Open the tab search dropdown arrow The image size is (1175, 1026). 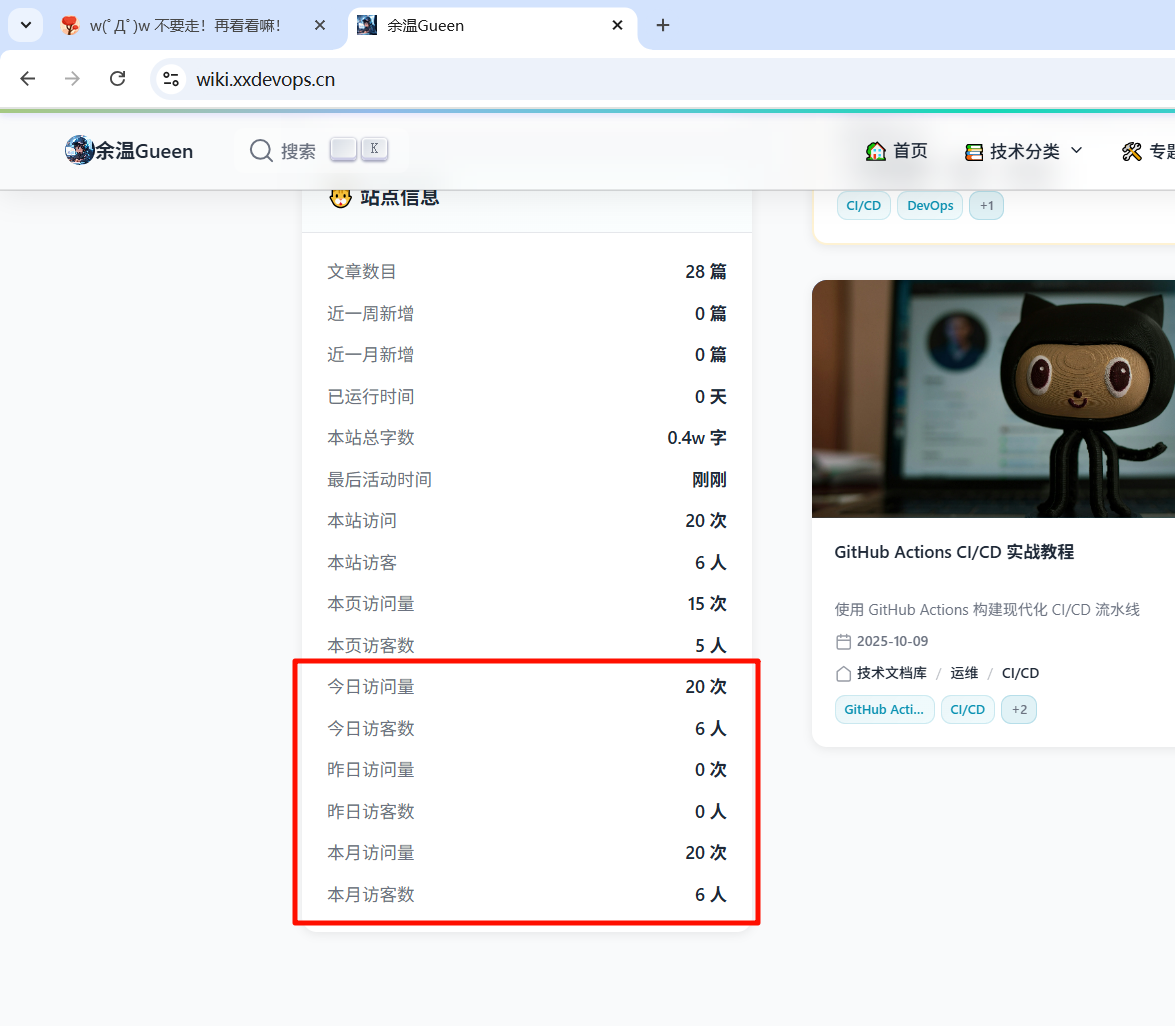pyautogui.click(x=25, y=25)
